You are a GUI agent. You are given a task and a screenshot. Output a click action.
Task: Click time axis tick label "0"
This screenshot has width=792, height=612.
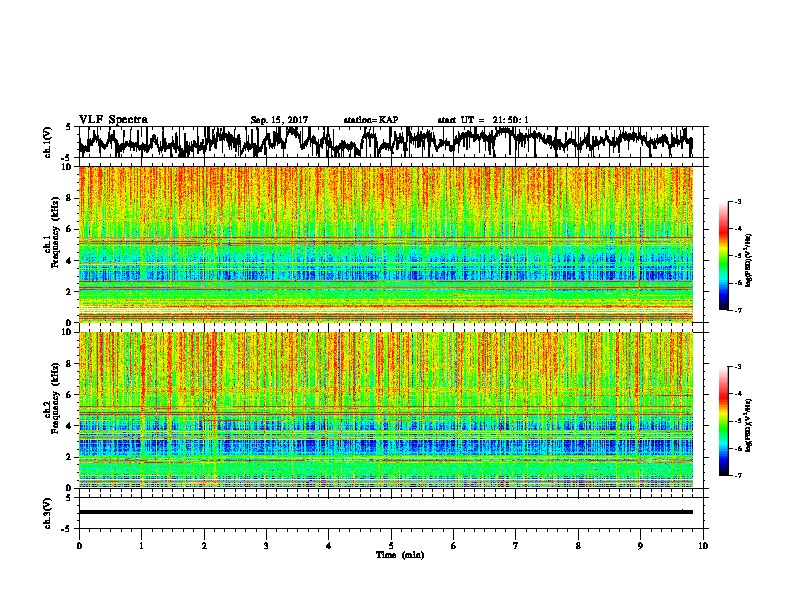coord(79,546)
